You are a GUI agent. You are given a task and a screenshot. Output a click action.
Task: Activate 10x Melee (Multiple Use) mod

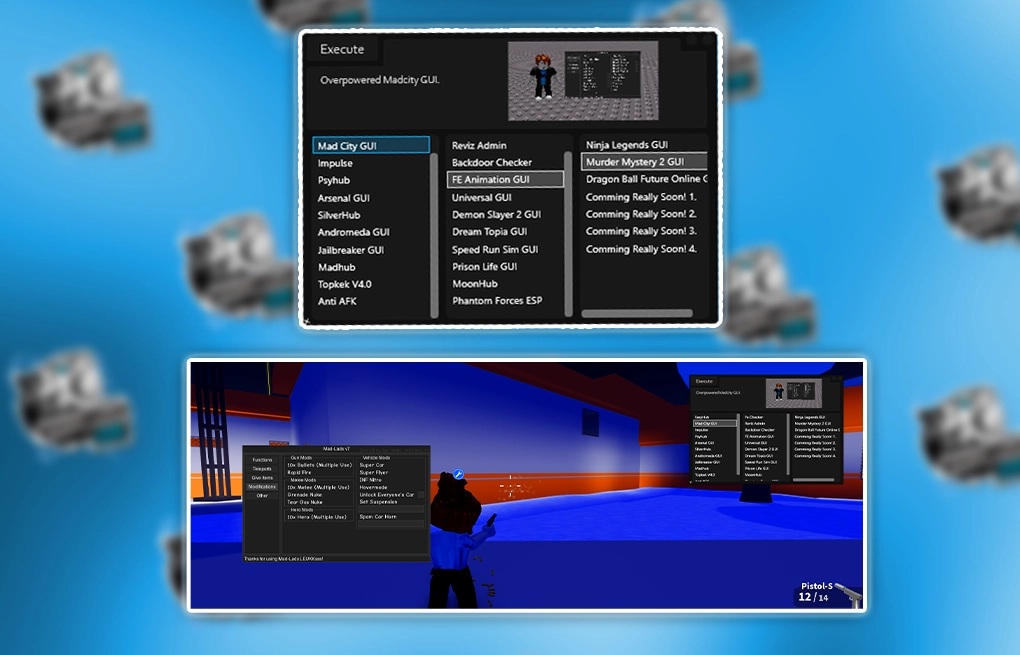(x=319, y=487)
